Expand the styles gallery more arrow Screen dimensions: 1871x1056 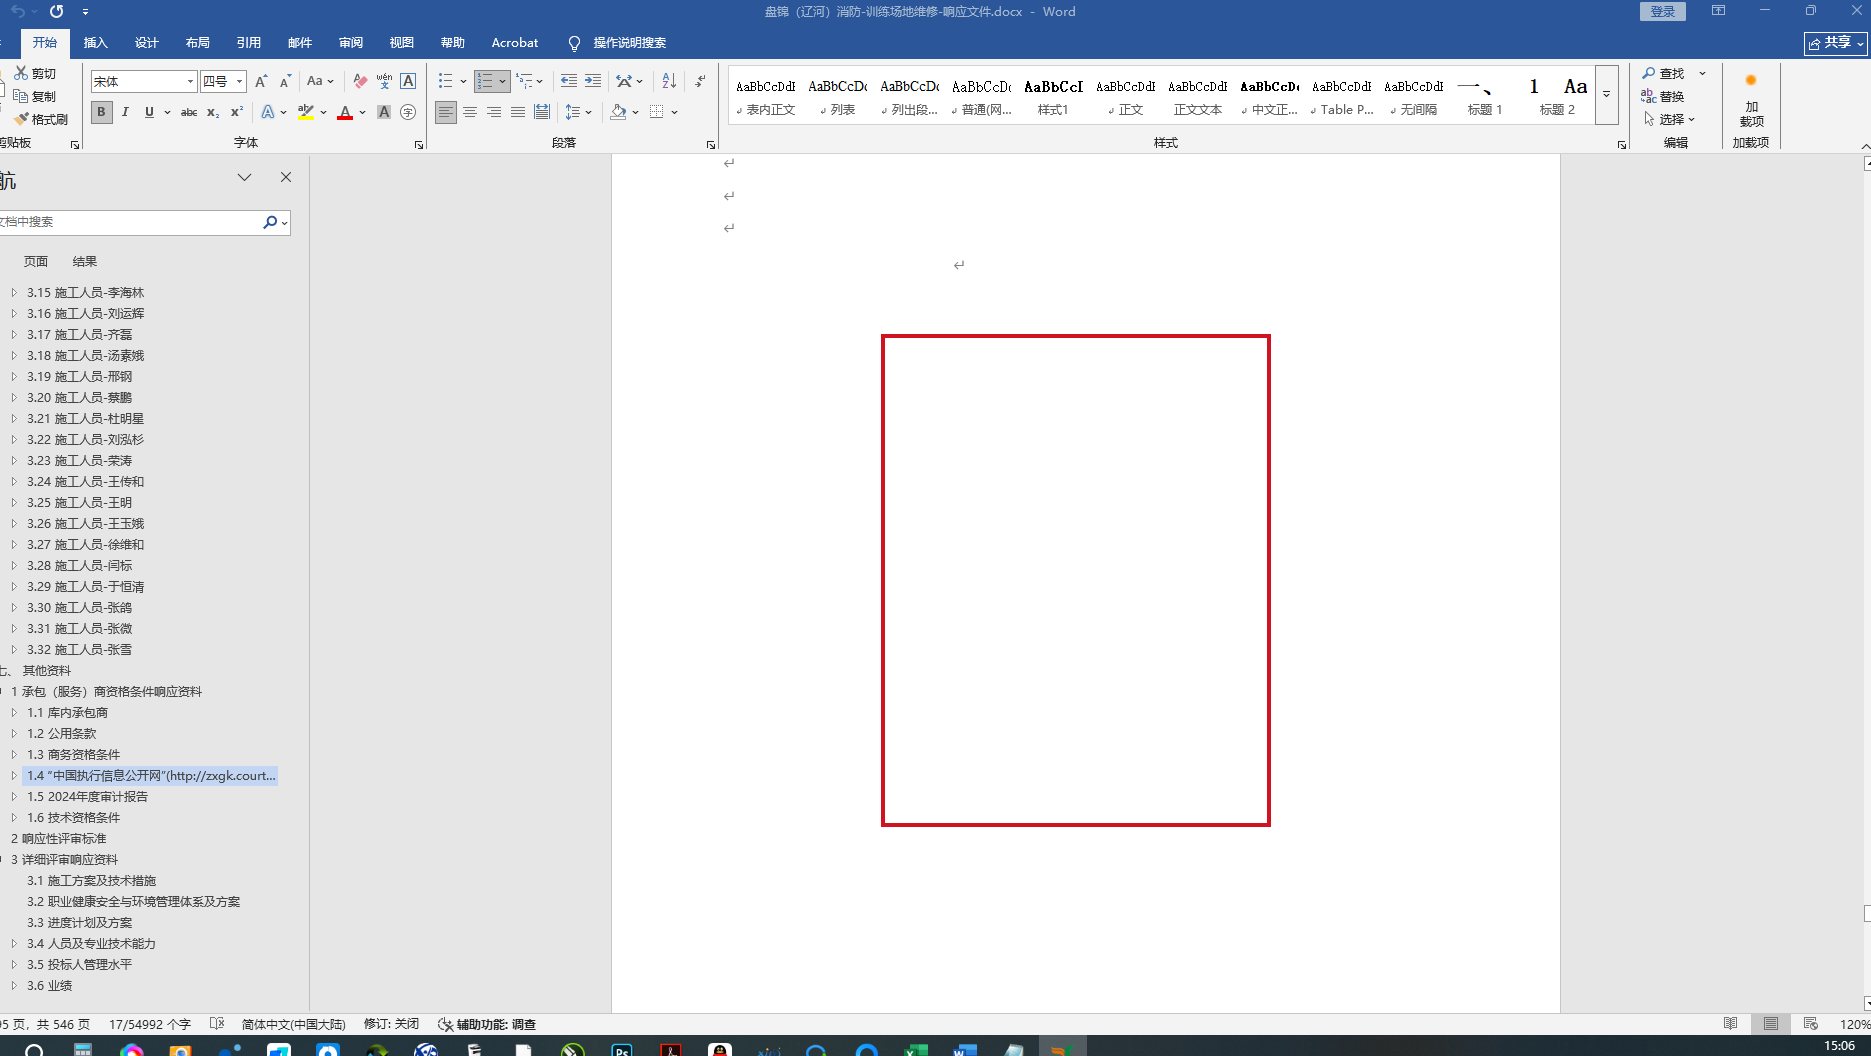tap(1606, 95)
